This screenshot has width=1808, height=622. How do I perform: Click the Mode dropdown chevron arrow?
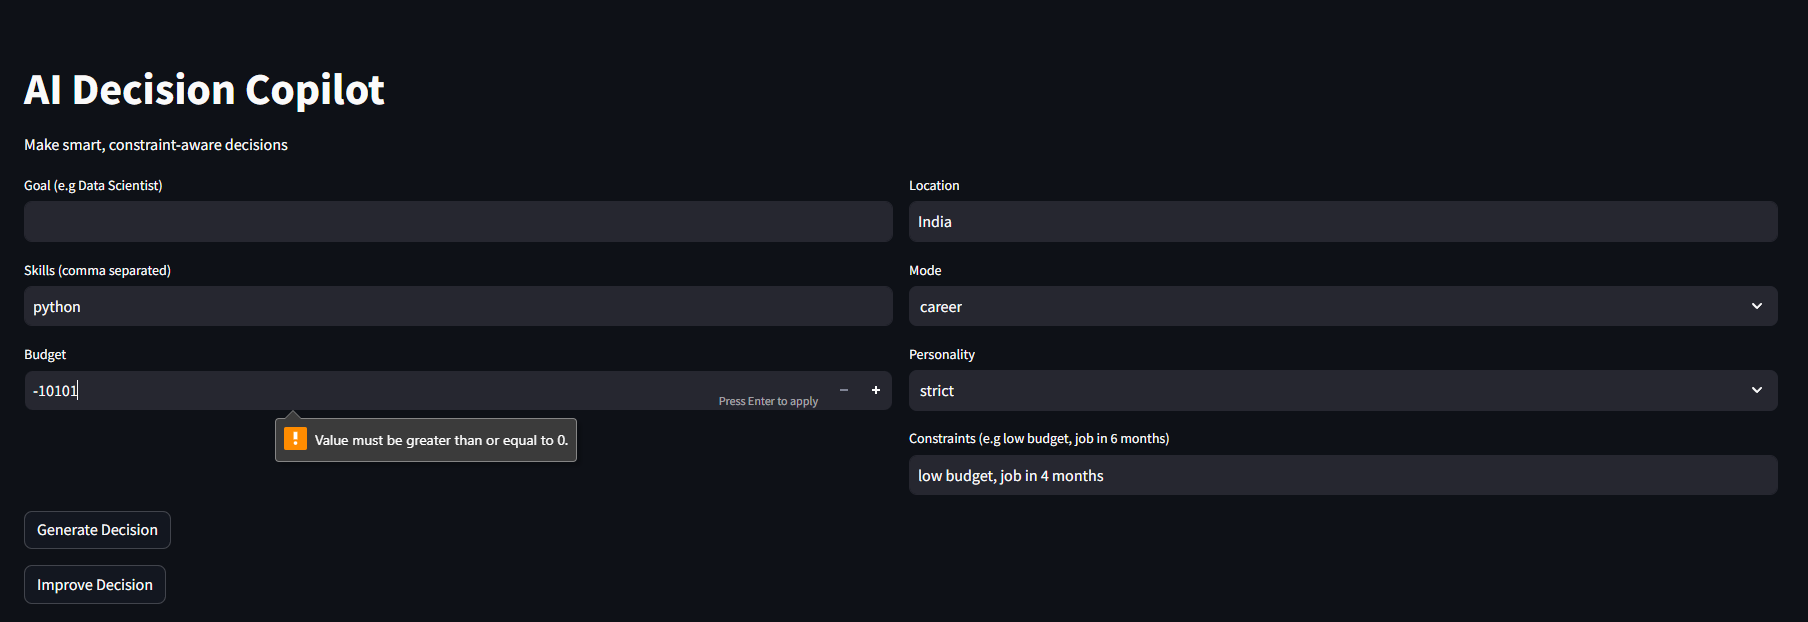click(x=1757, y=306)
